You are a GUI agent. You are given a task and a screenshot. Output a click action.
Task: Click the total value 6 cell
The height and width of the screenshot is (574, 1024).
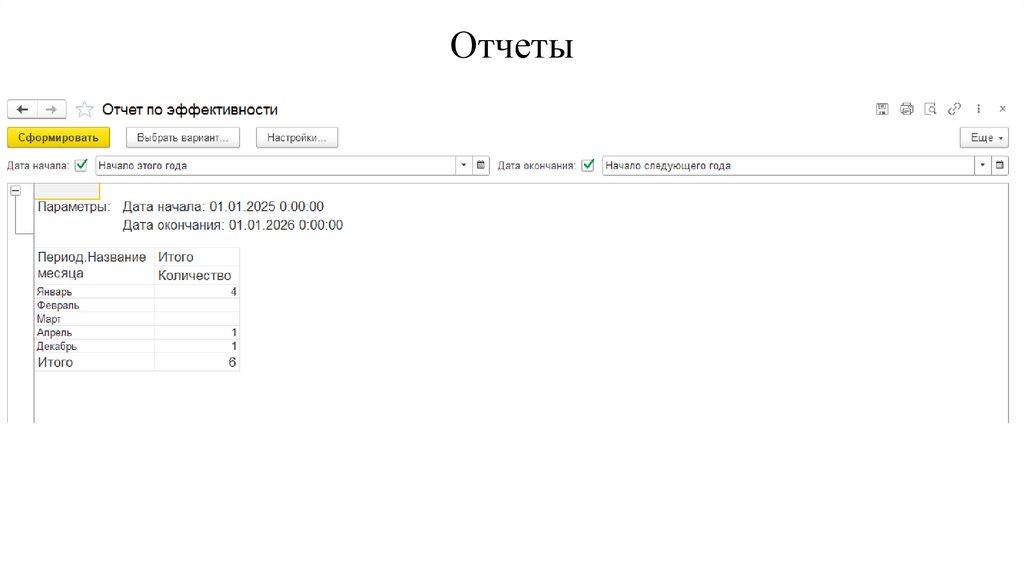(x=197, y=362)
